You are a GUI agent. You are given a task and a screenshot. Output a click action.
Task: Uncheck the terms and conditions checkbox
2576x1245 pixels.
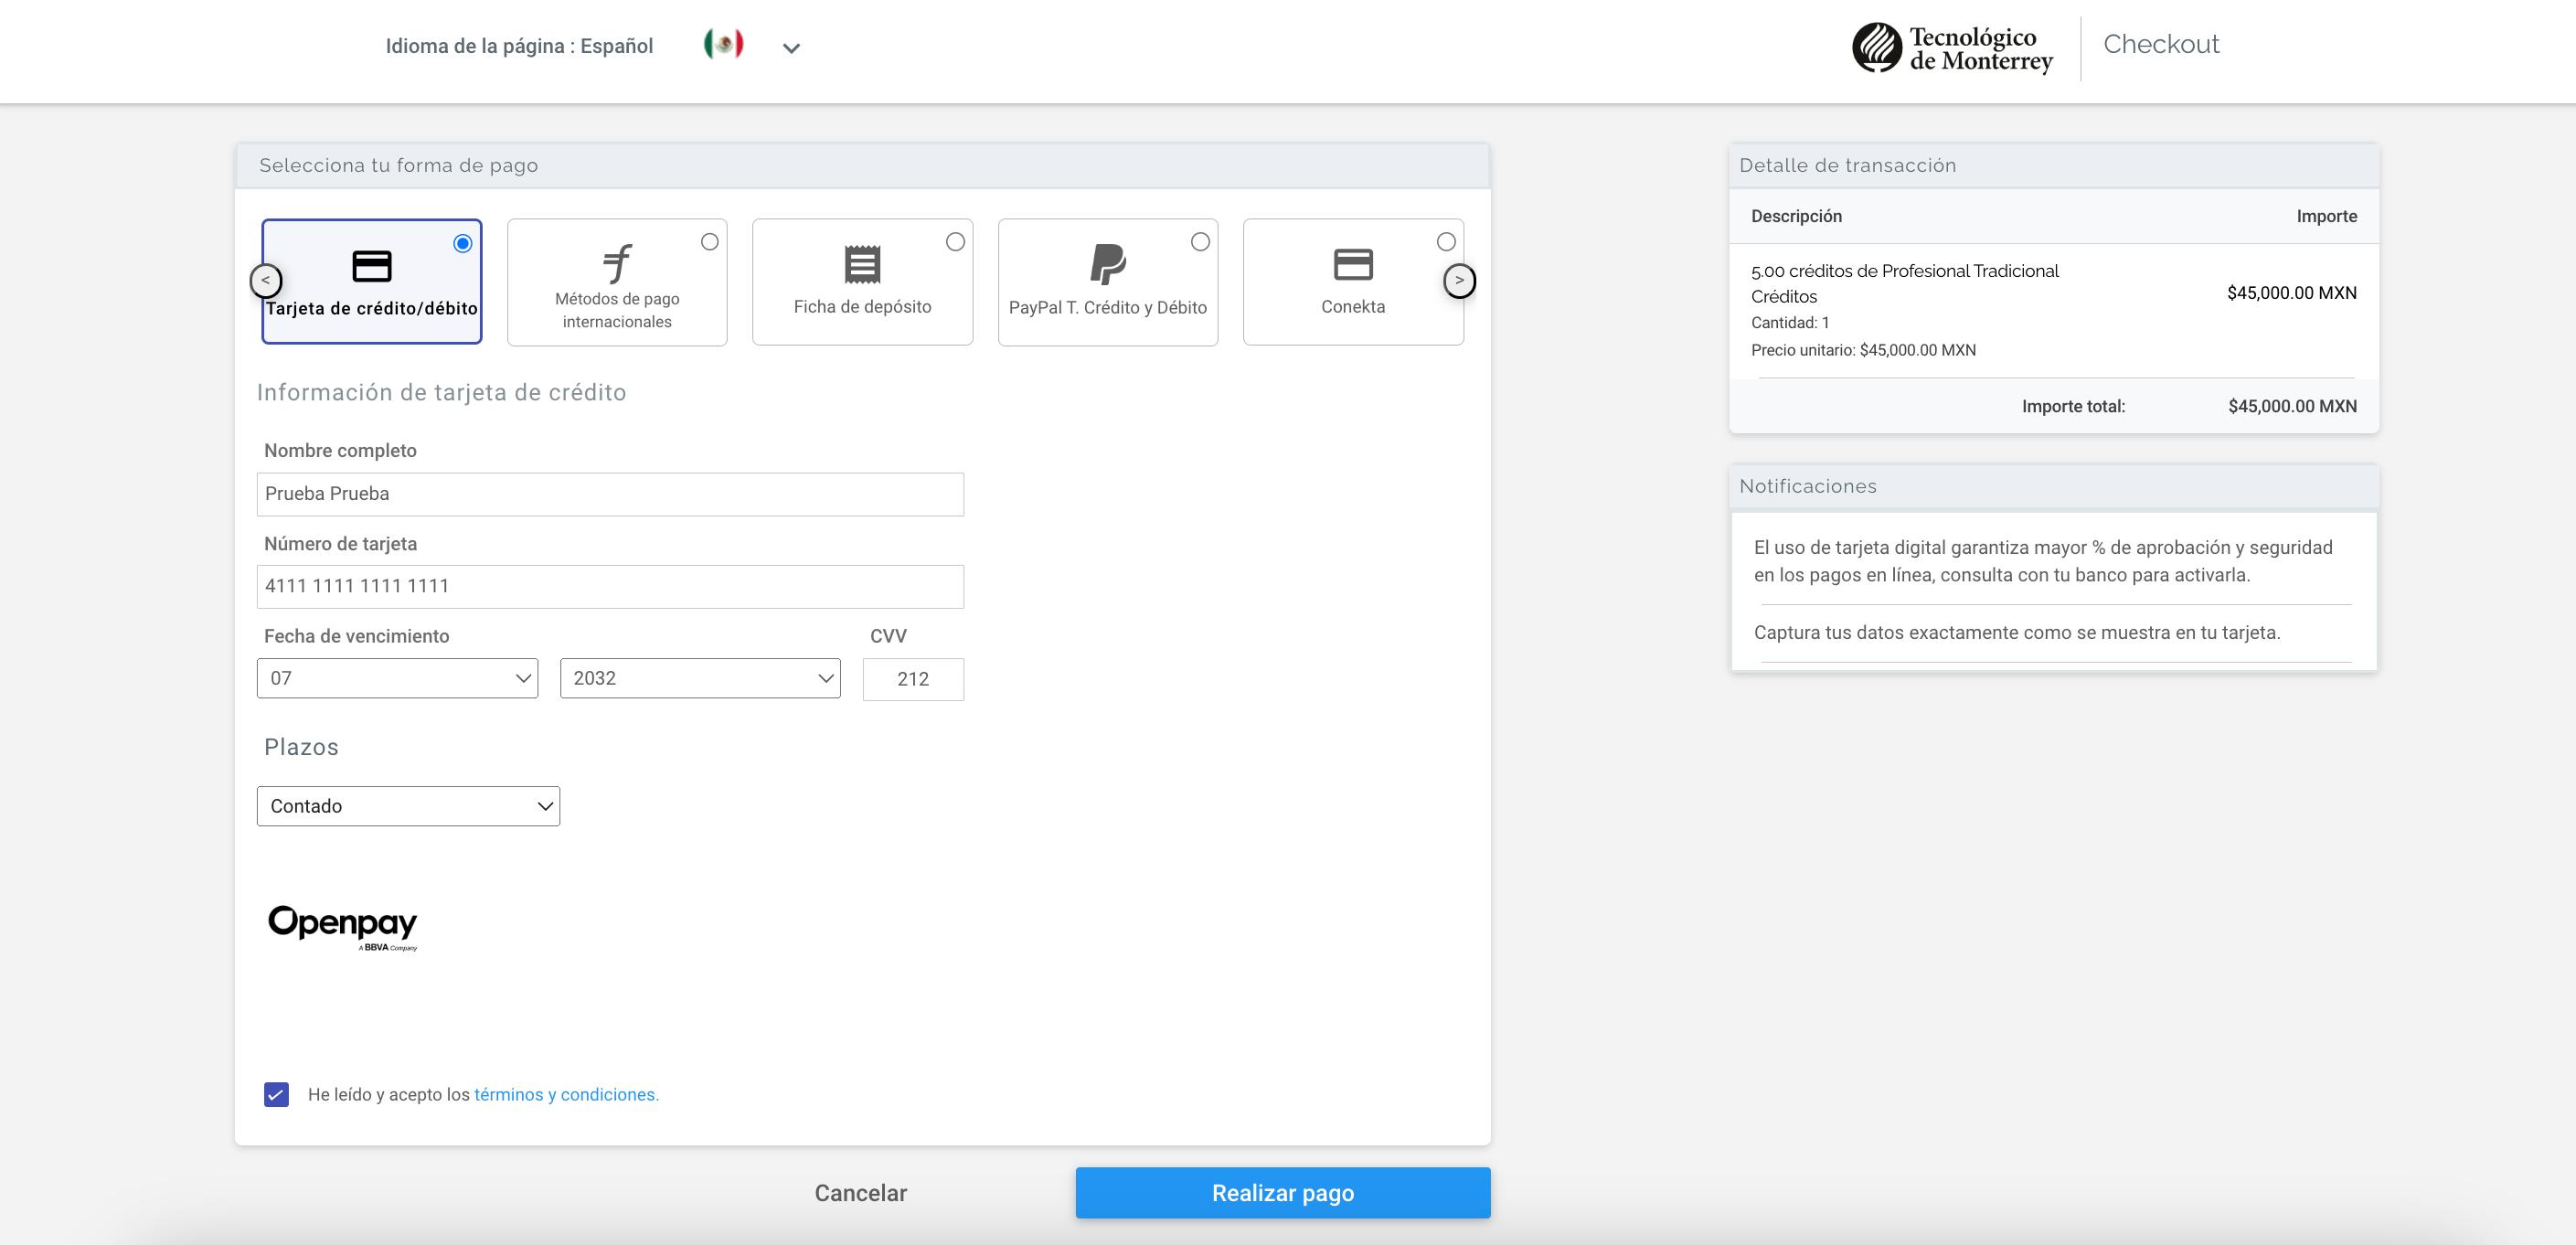pos(276,1094)
